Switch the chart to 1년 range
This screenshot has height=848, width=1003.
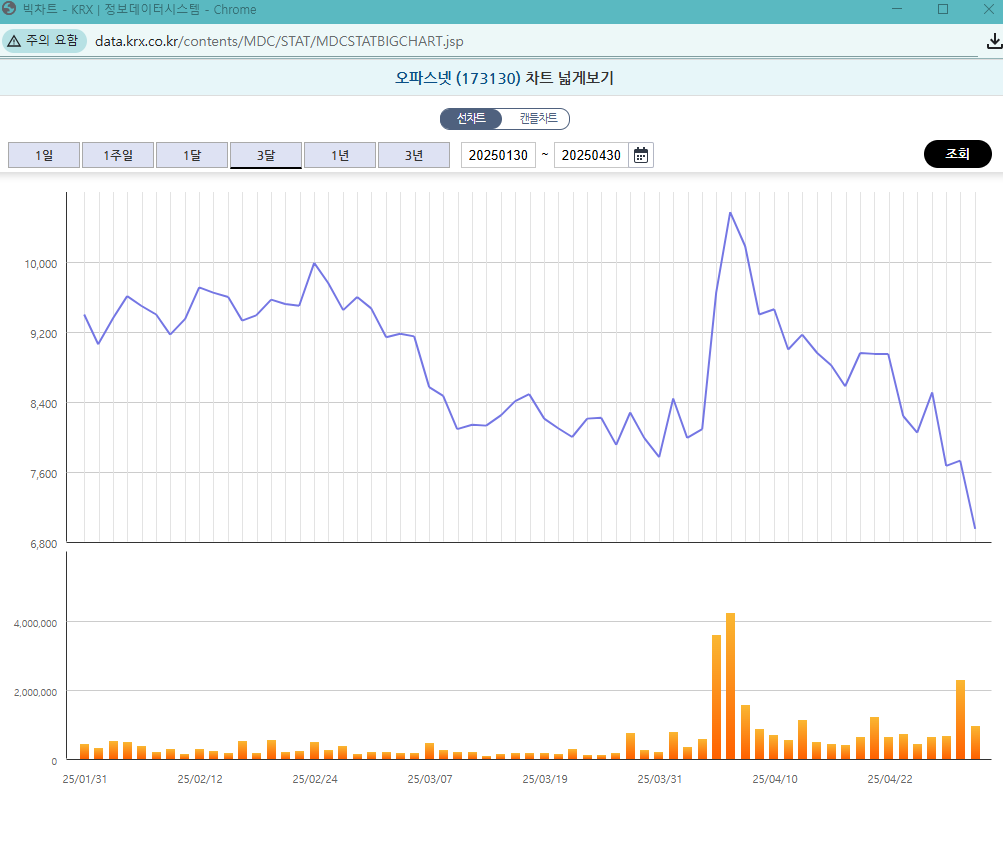(339, 154)
